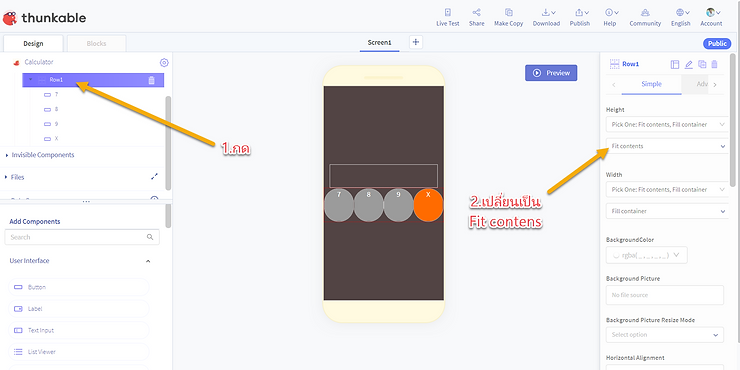This screenshot has height=370, width=740.
Task: Switch to the Design tab
Action: click(x=33, y=43)
